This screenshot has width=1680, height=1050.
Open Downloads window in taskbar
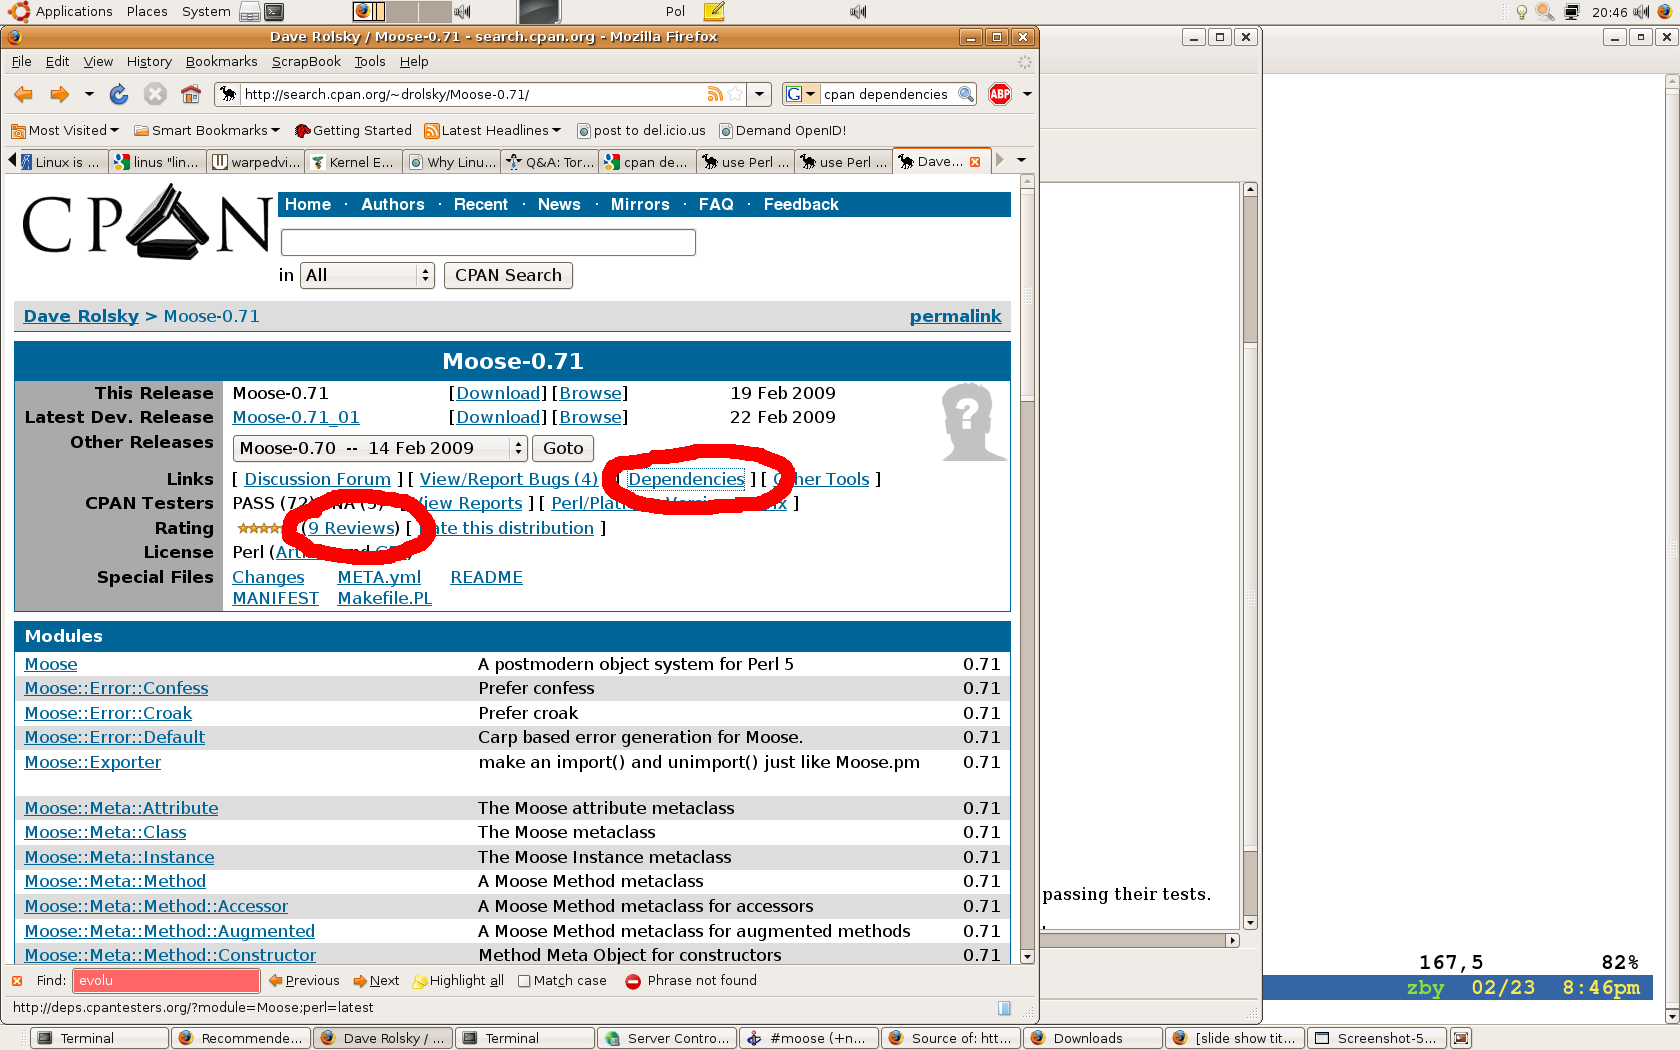pyautogui.click(x=1093, y=1038)
